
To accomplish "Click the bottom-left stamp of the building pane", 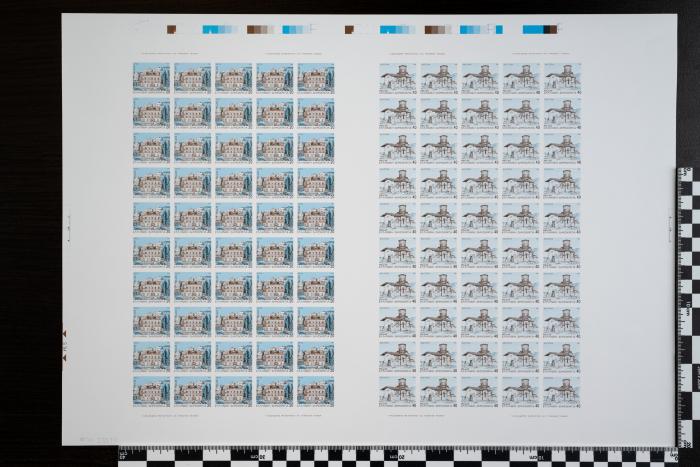I will 151,392.
